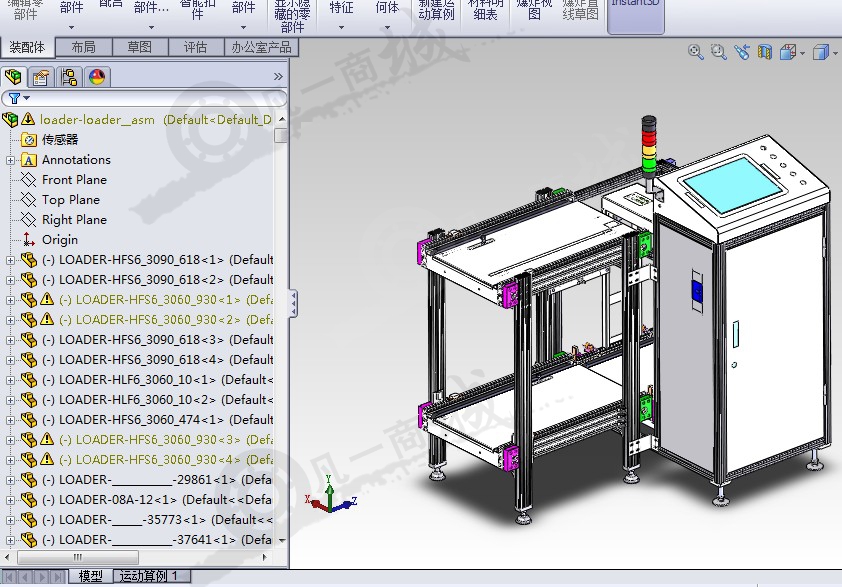Switch to the 布局 ribbon tab

(x=84, y=47)
